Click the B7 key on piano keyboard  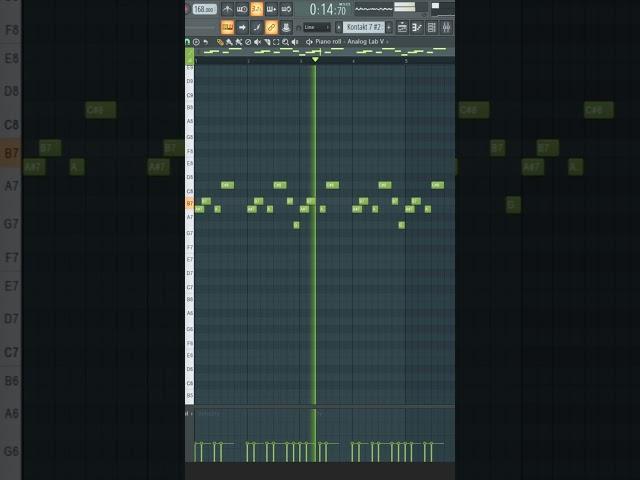click(190, 203)
